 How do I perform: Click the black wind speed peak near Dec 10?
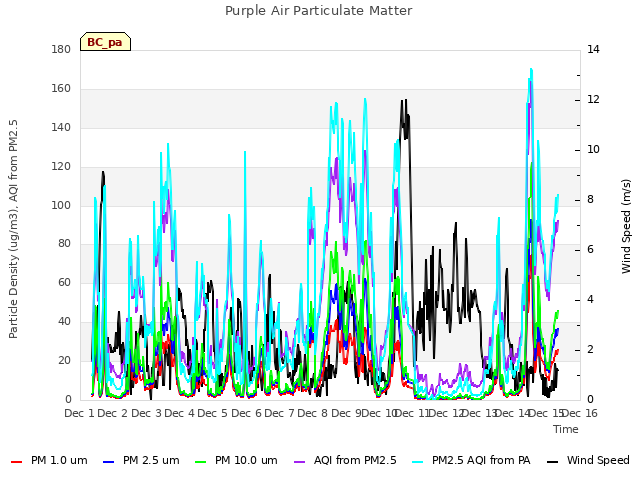[404, 100]
